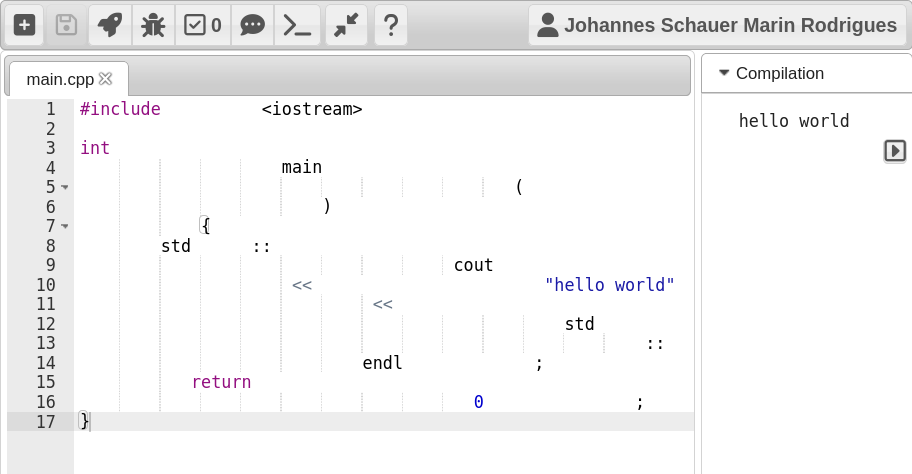
Task: Evaluate with the checkmark 0 button
Action: (x=202, y=25)
